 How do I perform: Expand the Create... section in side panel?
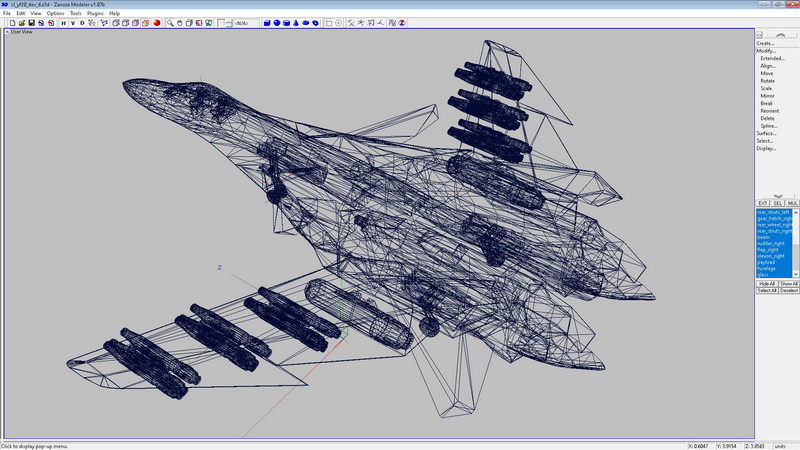[765, 43]
